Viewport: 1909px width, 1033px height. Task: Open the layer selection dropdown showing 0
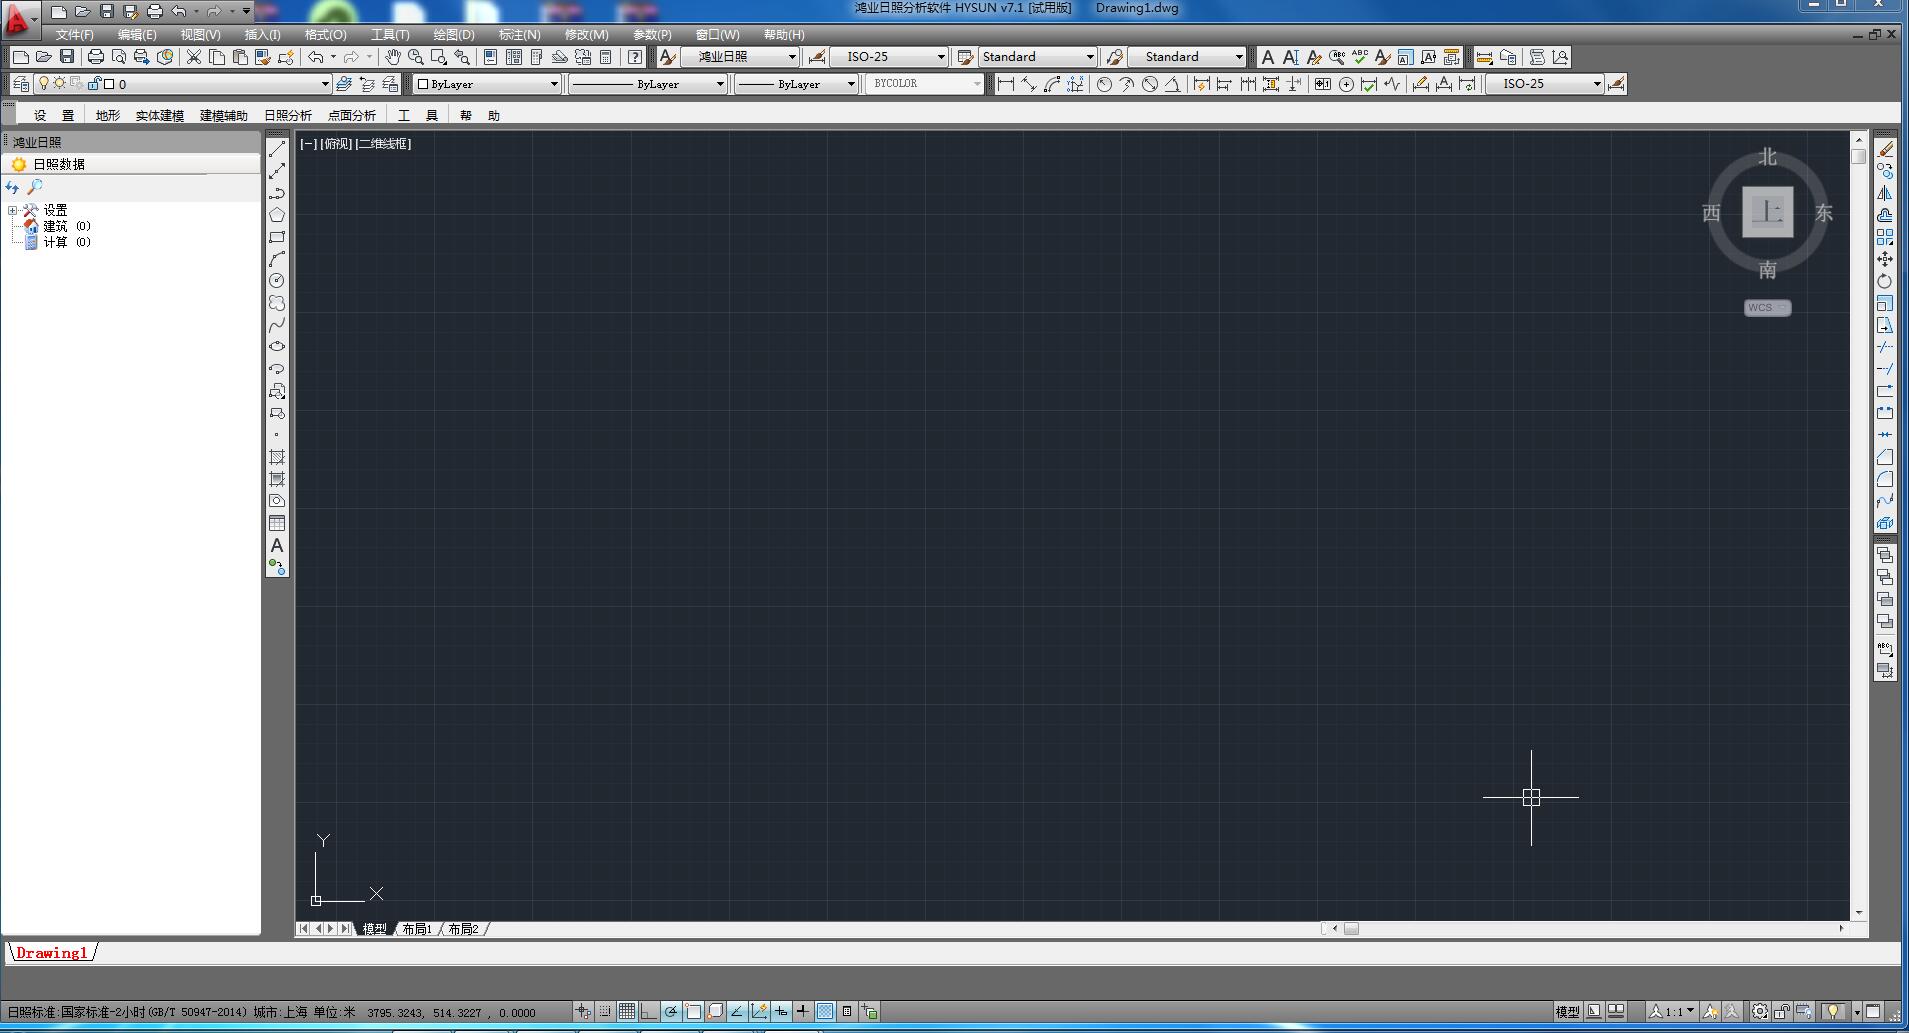pyautogui.click(x=183, y=84)
